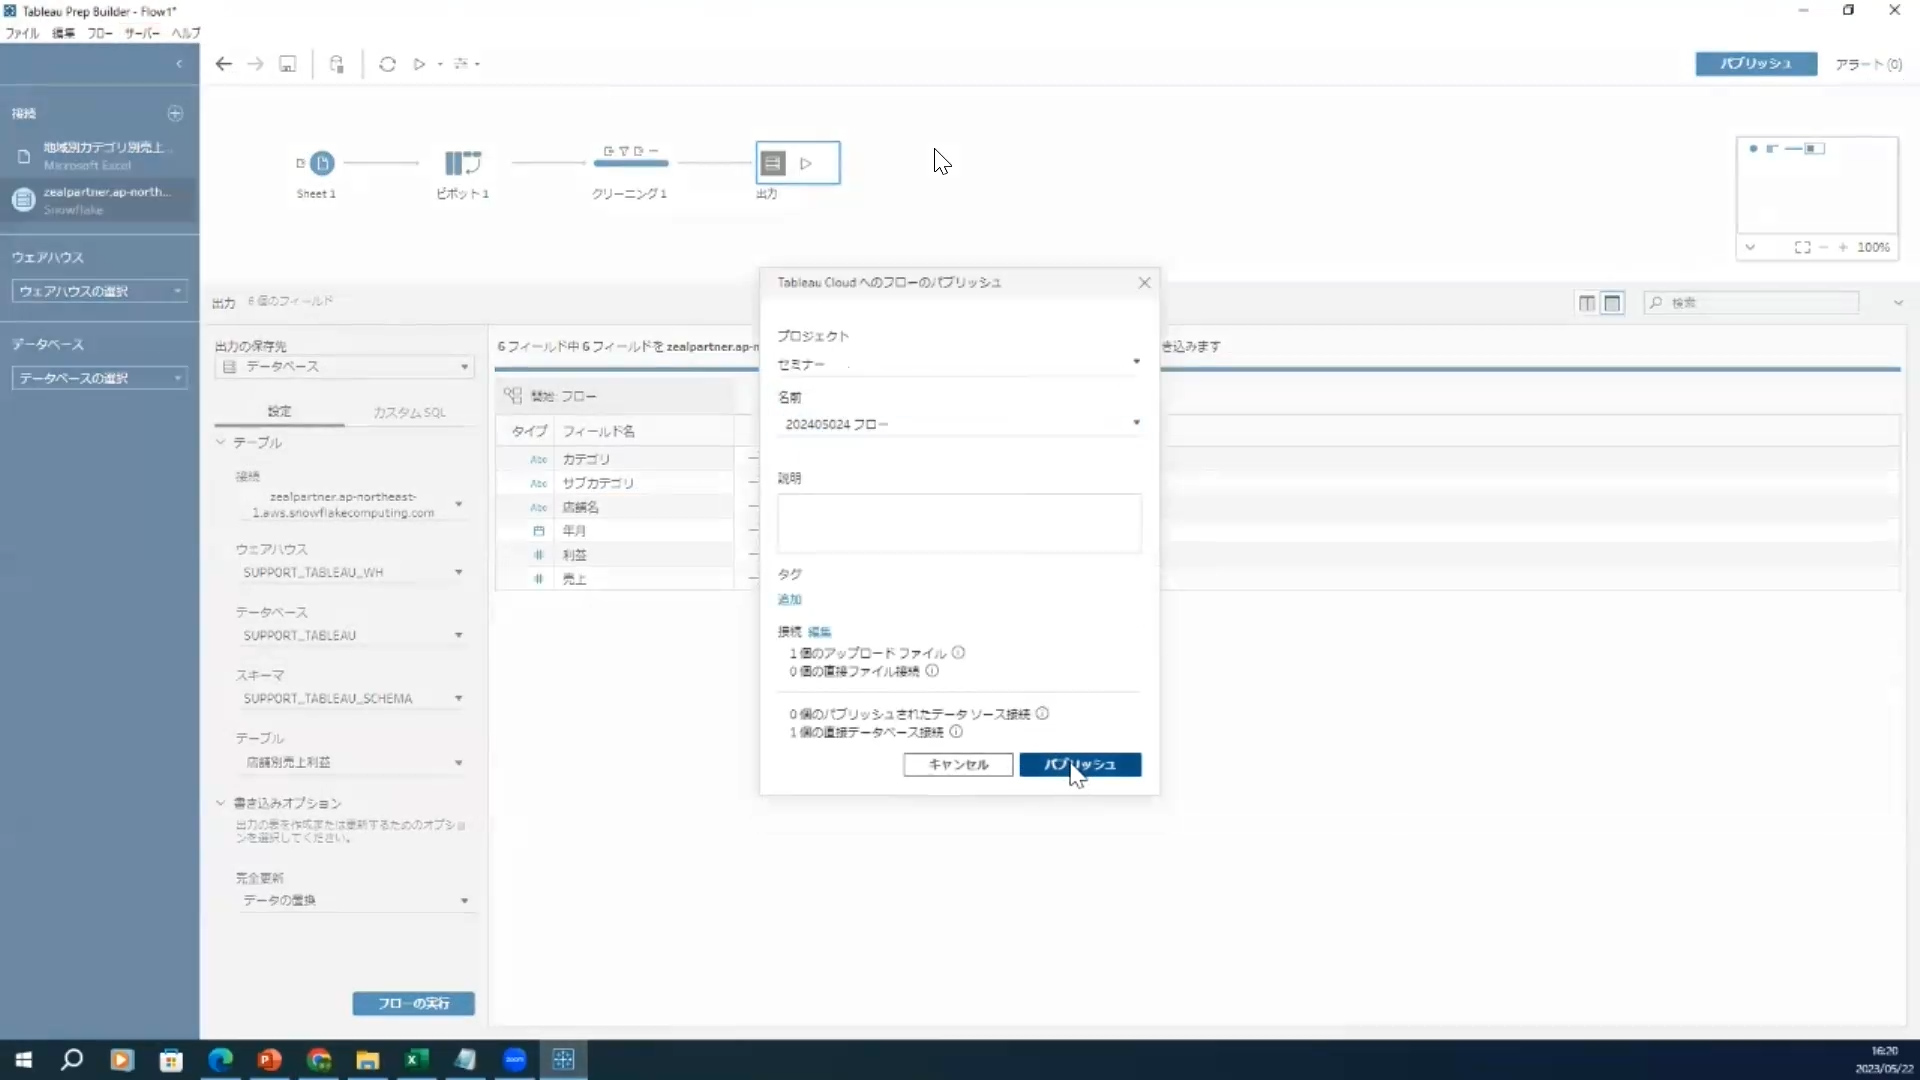Show info for published data source connections

[x=1042, y=714]
